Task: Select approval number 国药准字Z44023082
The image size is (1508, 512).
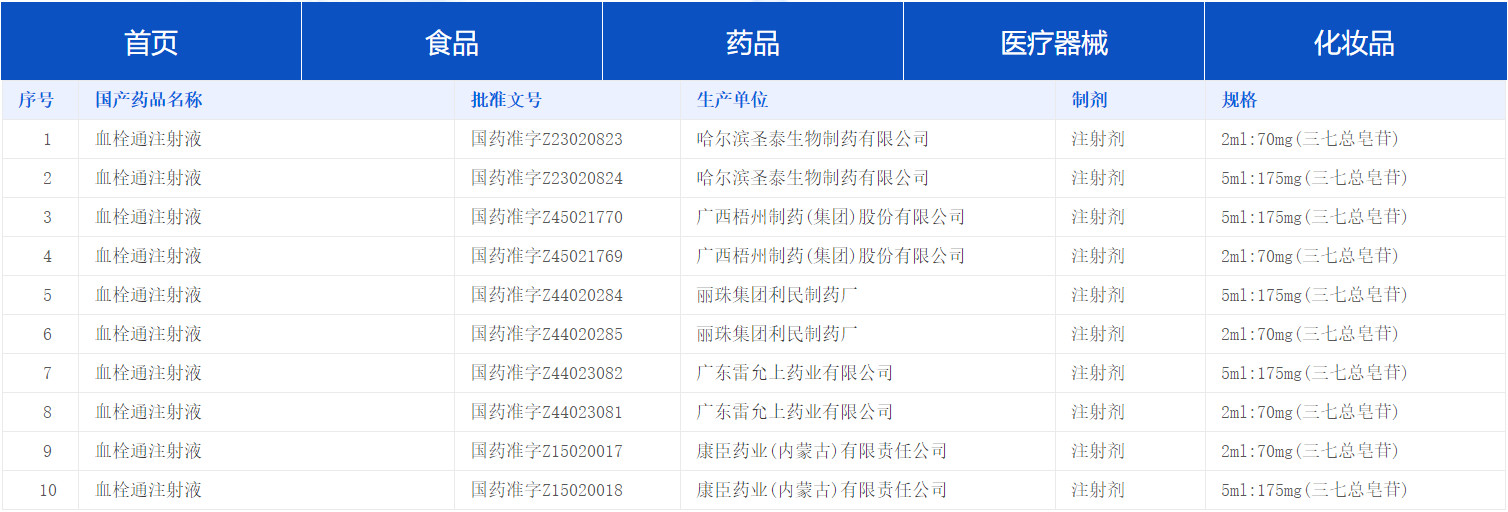Action: pos(547,373)
